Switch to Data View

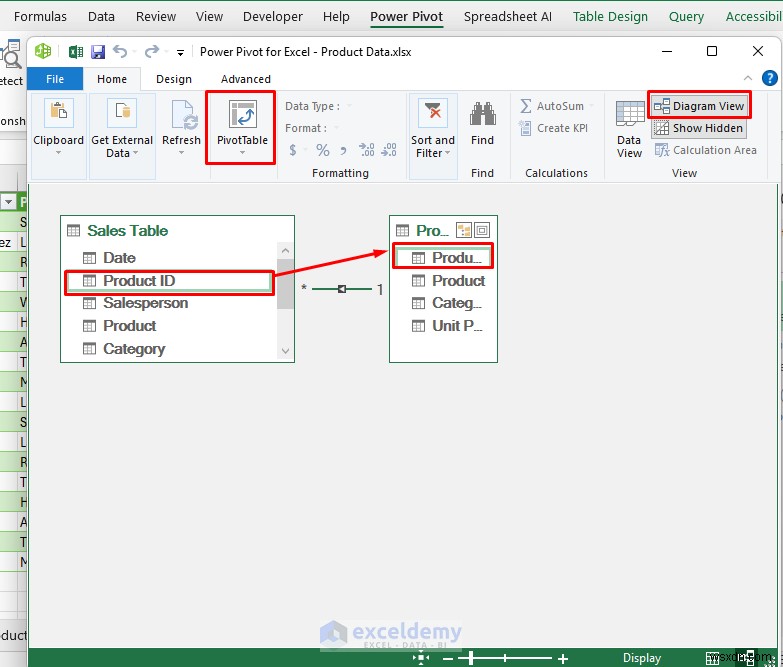[629, 129]
